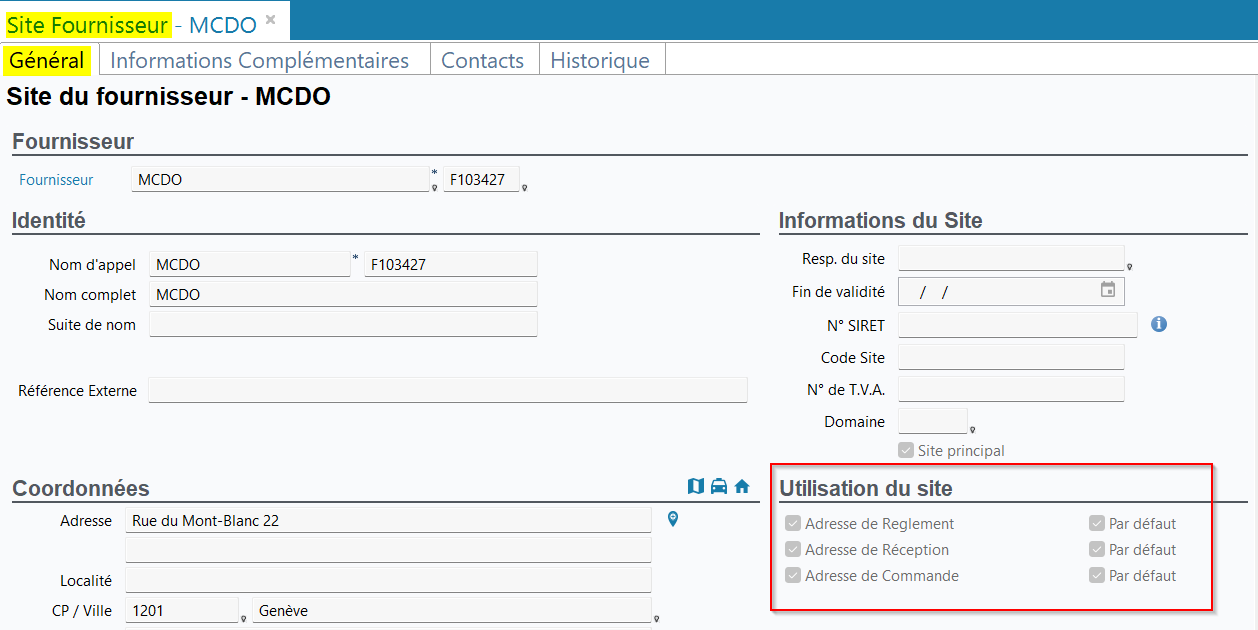This screenshot has width=1258, height=630.
Task: Toggle Adresse de Réception checkbox
Action: 793,549
